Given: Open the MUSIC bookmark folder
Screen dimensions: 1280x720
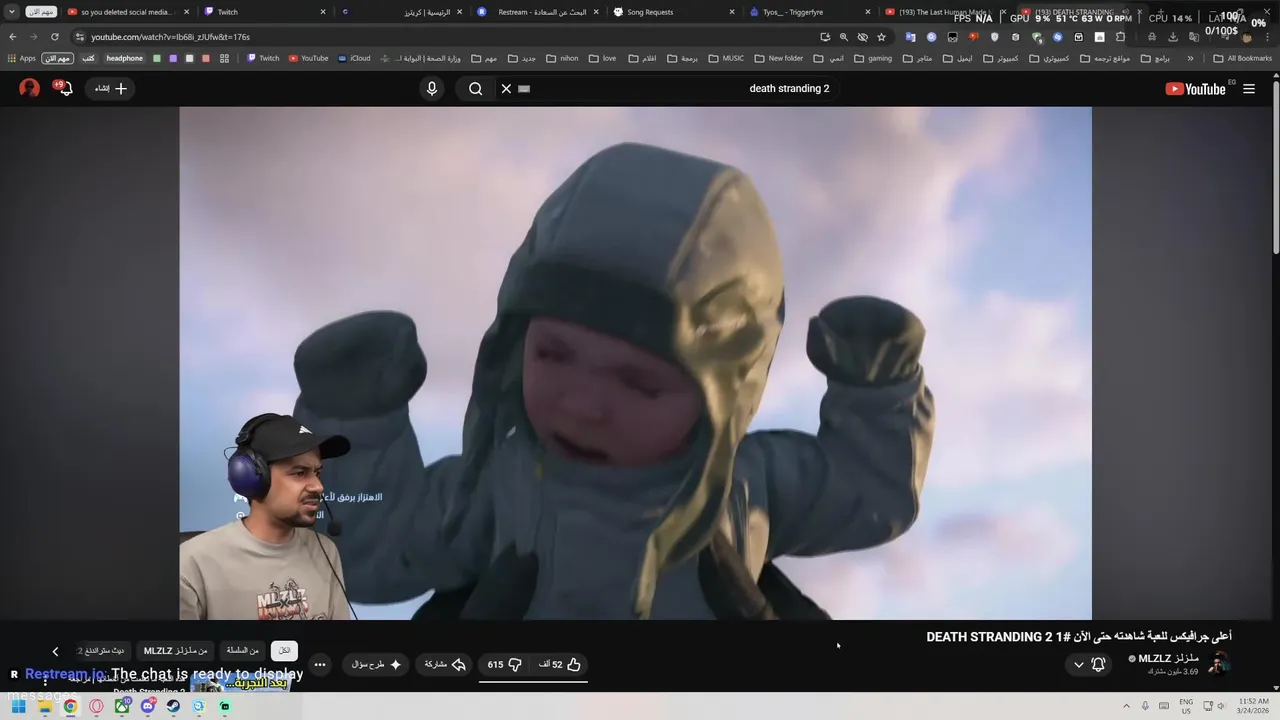Looking at the screenshot, I should tap(726, 59).
